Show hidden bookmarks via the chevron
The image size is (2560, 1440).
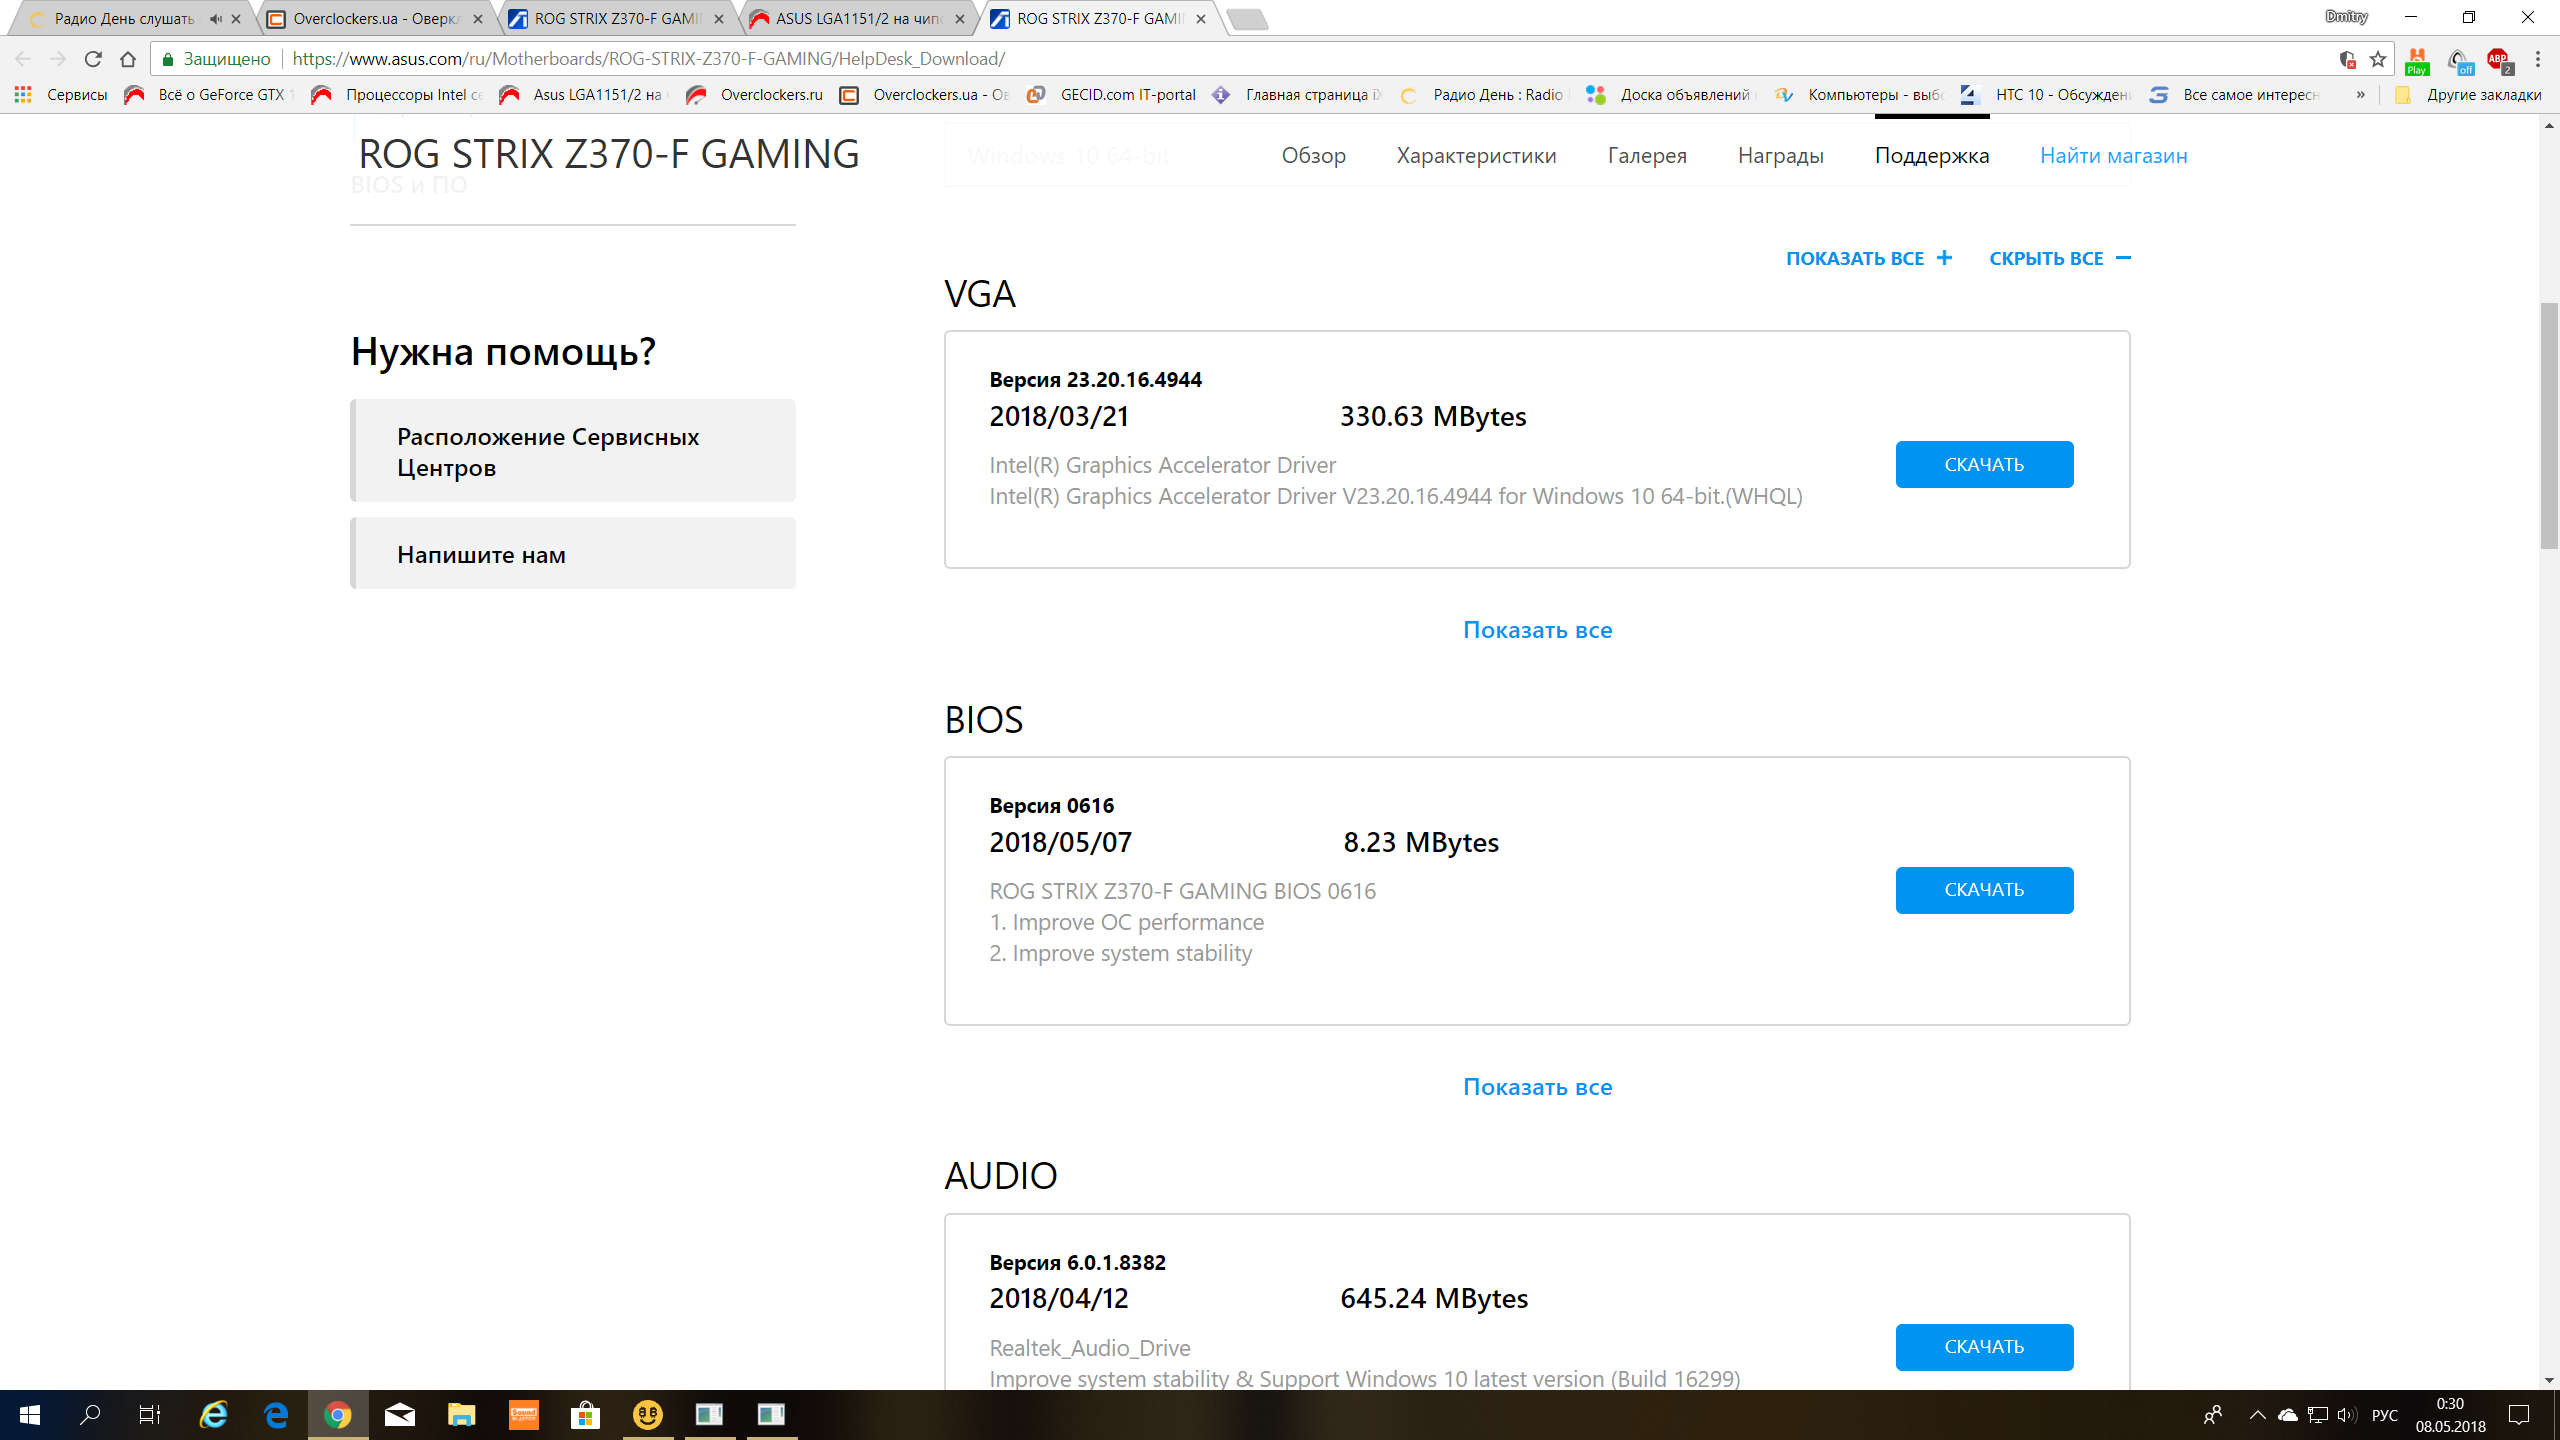coord(2360,95)
